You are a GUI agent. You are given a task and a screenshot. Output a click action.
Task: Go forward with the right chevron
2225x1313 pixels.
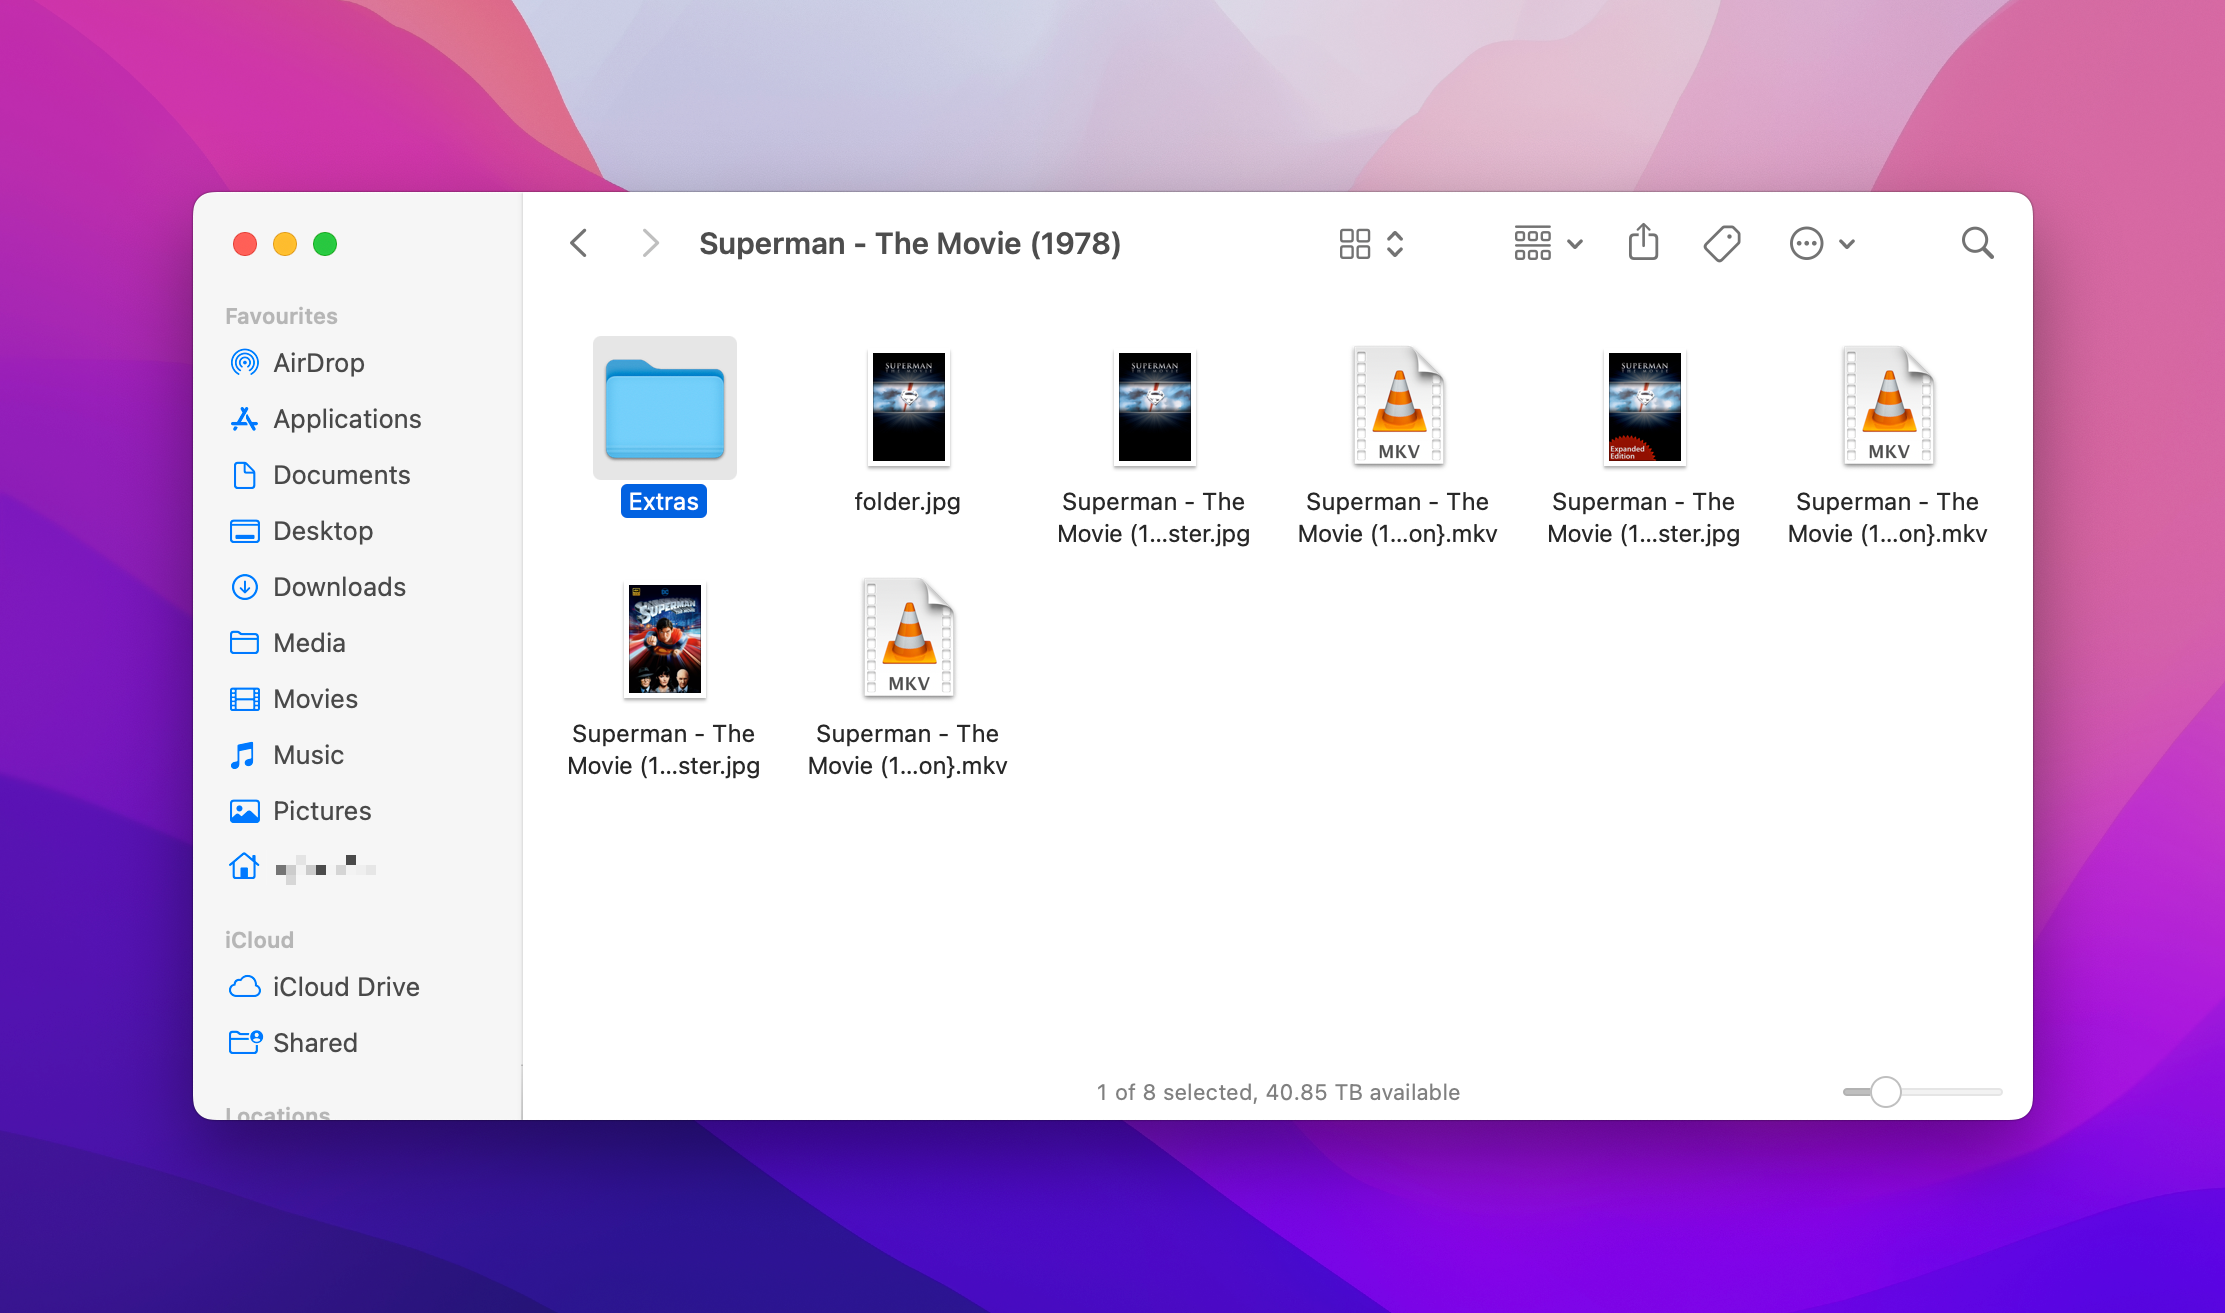[650, 243]
